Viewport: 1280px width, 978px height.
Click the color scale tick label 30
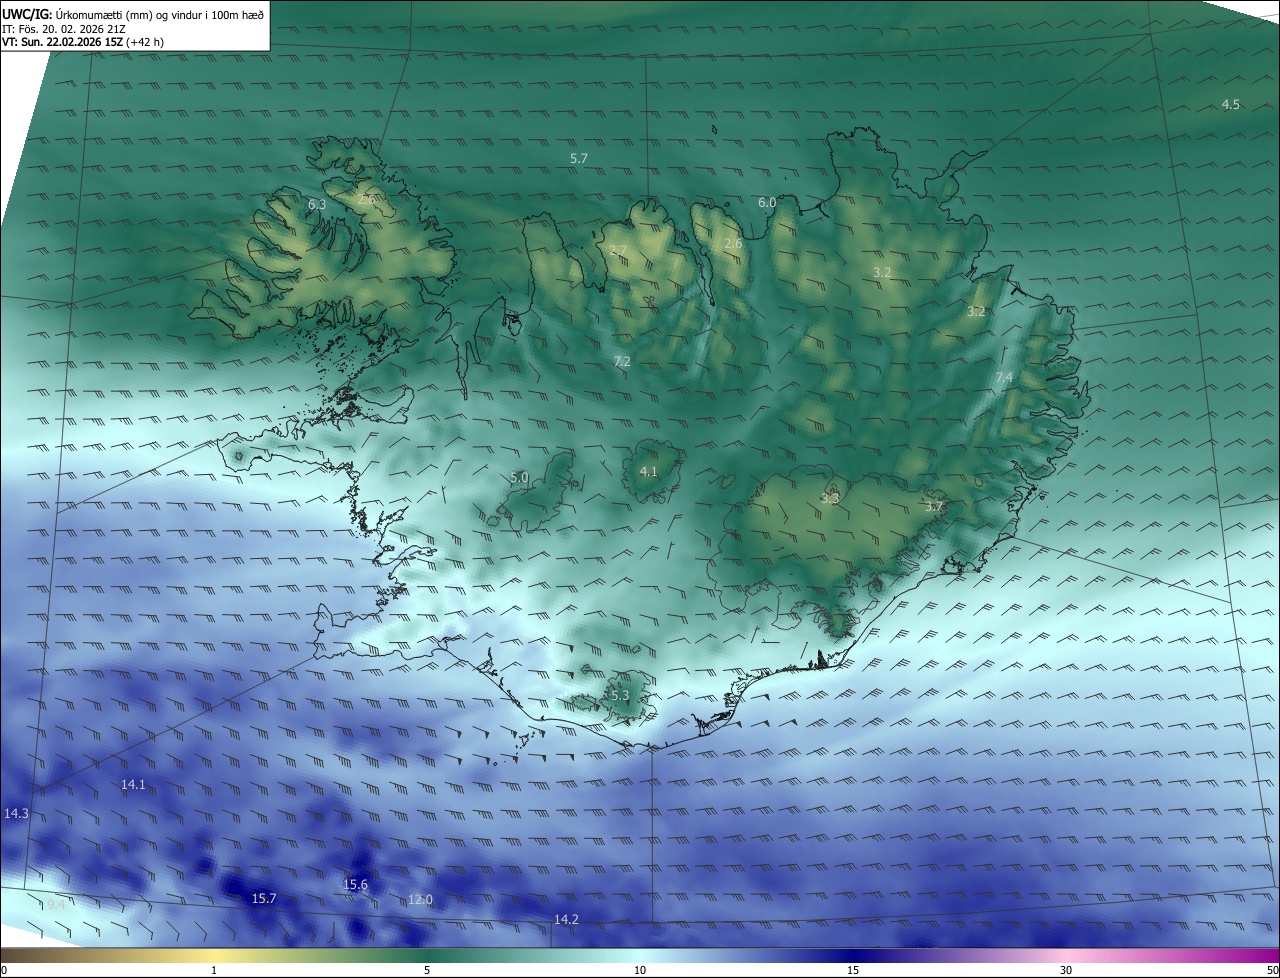[1066, 970]
